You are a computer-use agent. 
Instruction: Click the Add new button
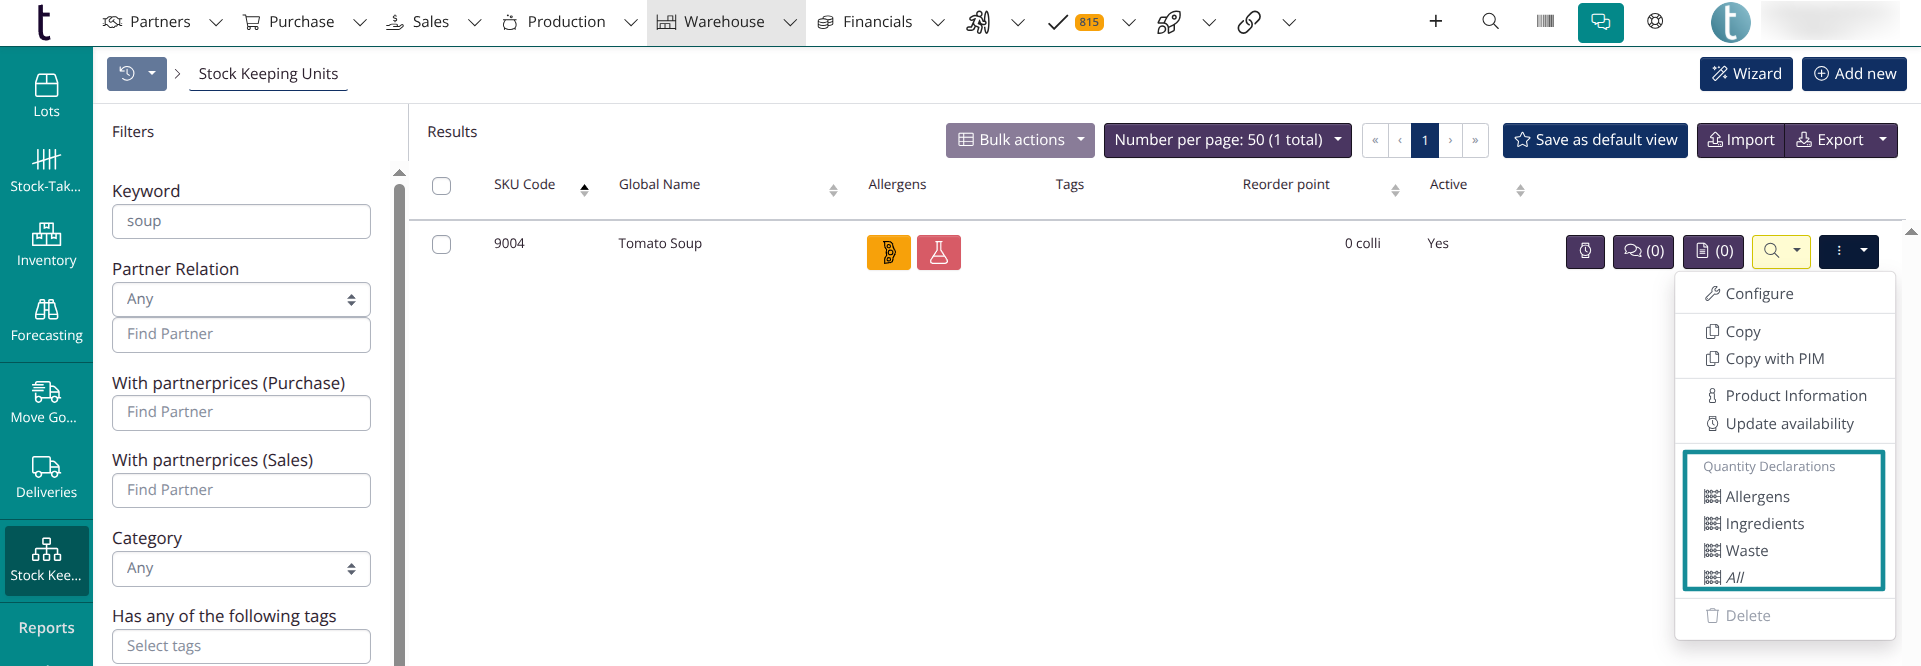click(x=1854, y=74)
